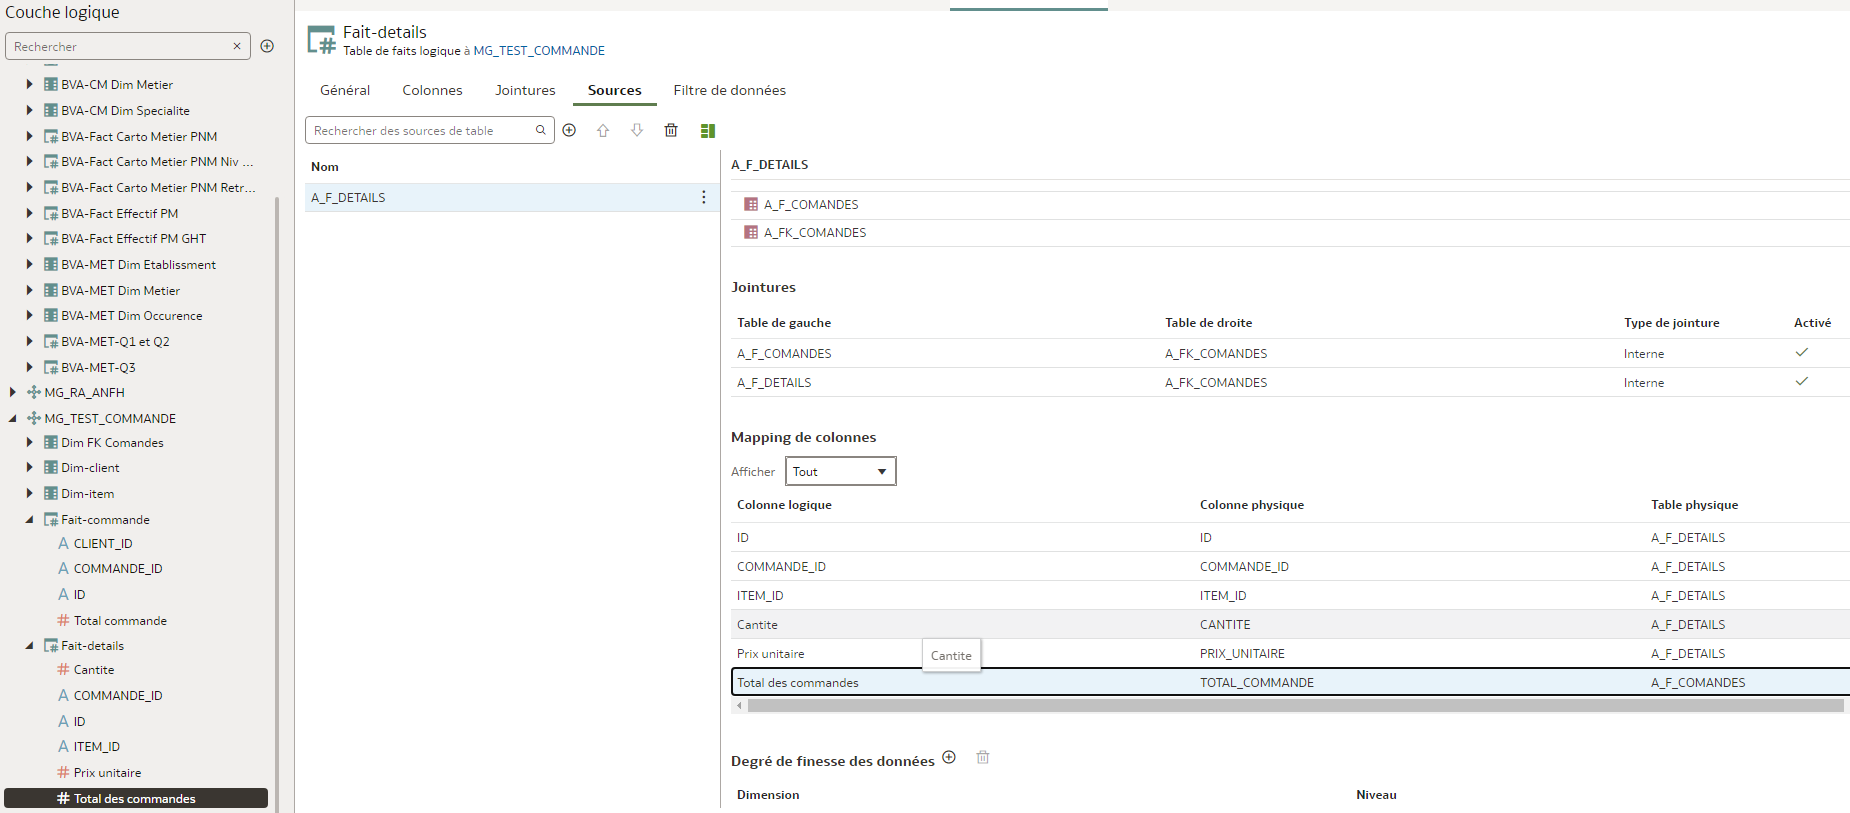The image size is (1850, 813).
Task: Click the A_FK_COMANDES source table entry
Action: [815, 232]
